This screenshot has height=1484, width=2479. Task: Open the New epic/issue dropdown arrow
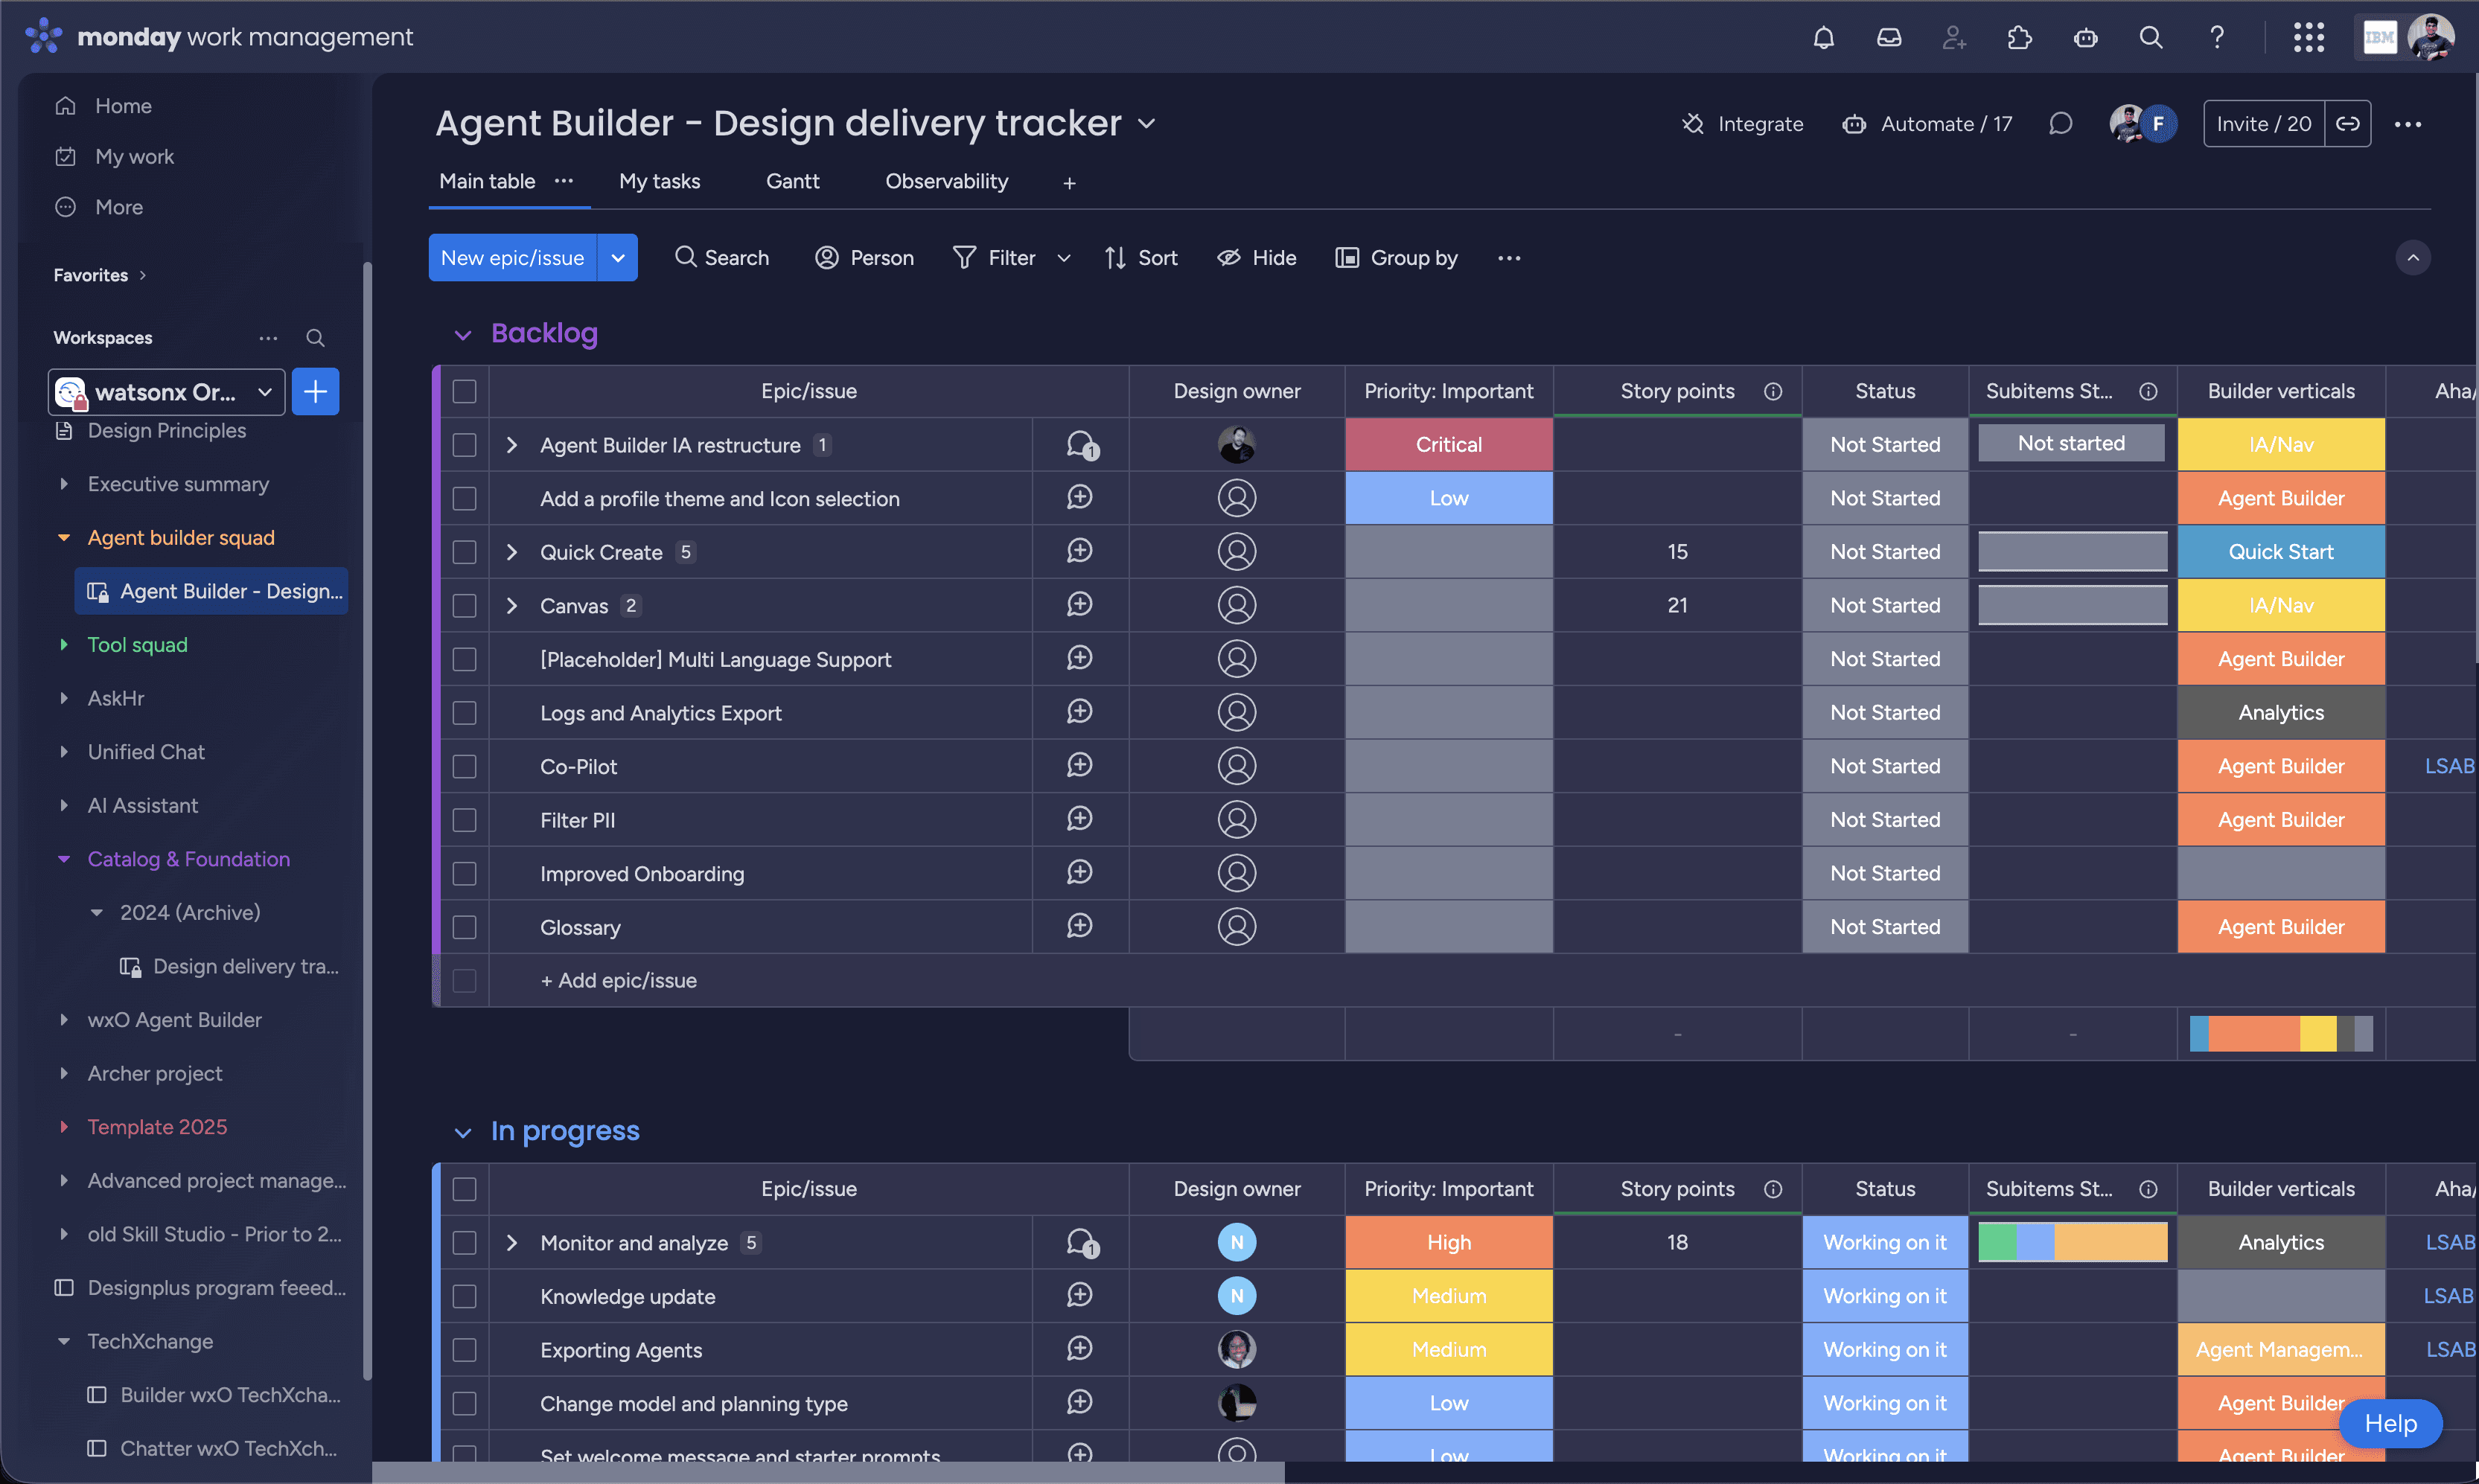tap(618, 258)
